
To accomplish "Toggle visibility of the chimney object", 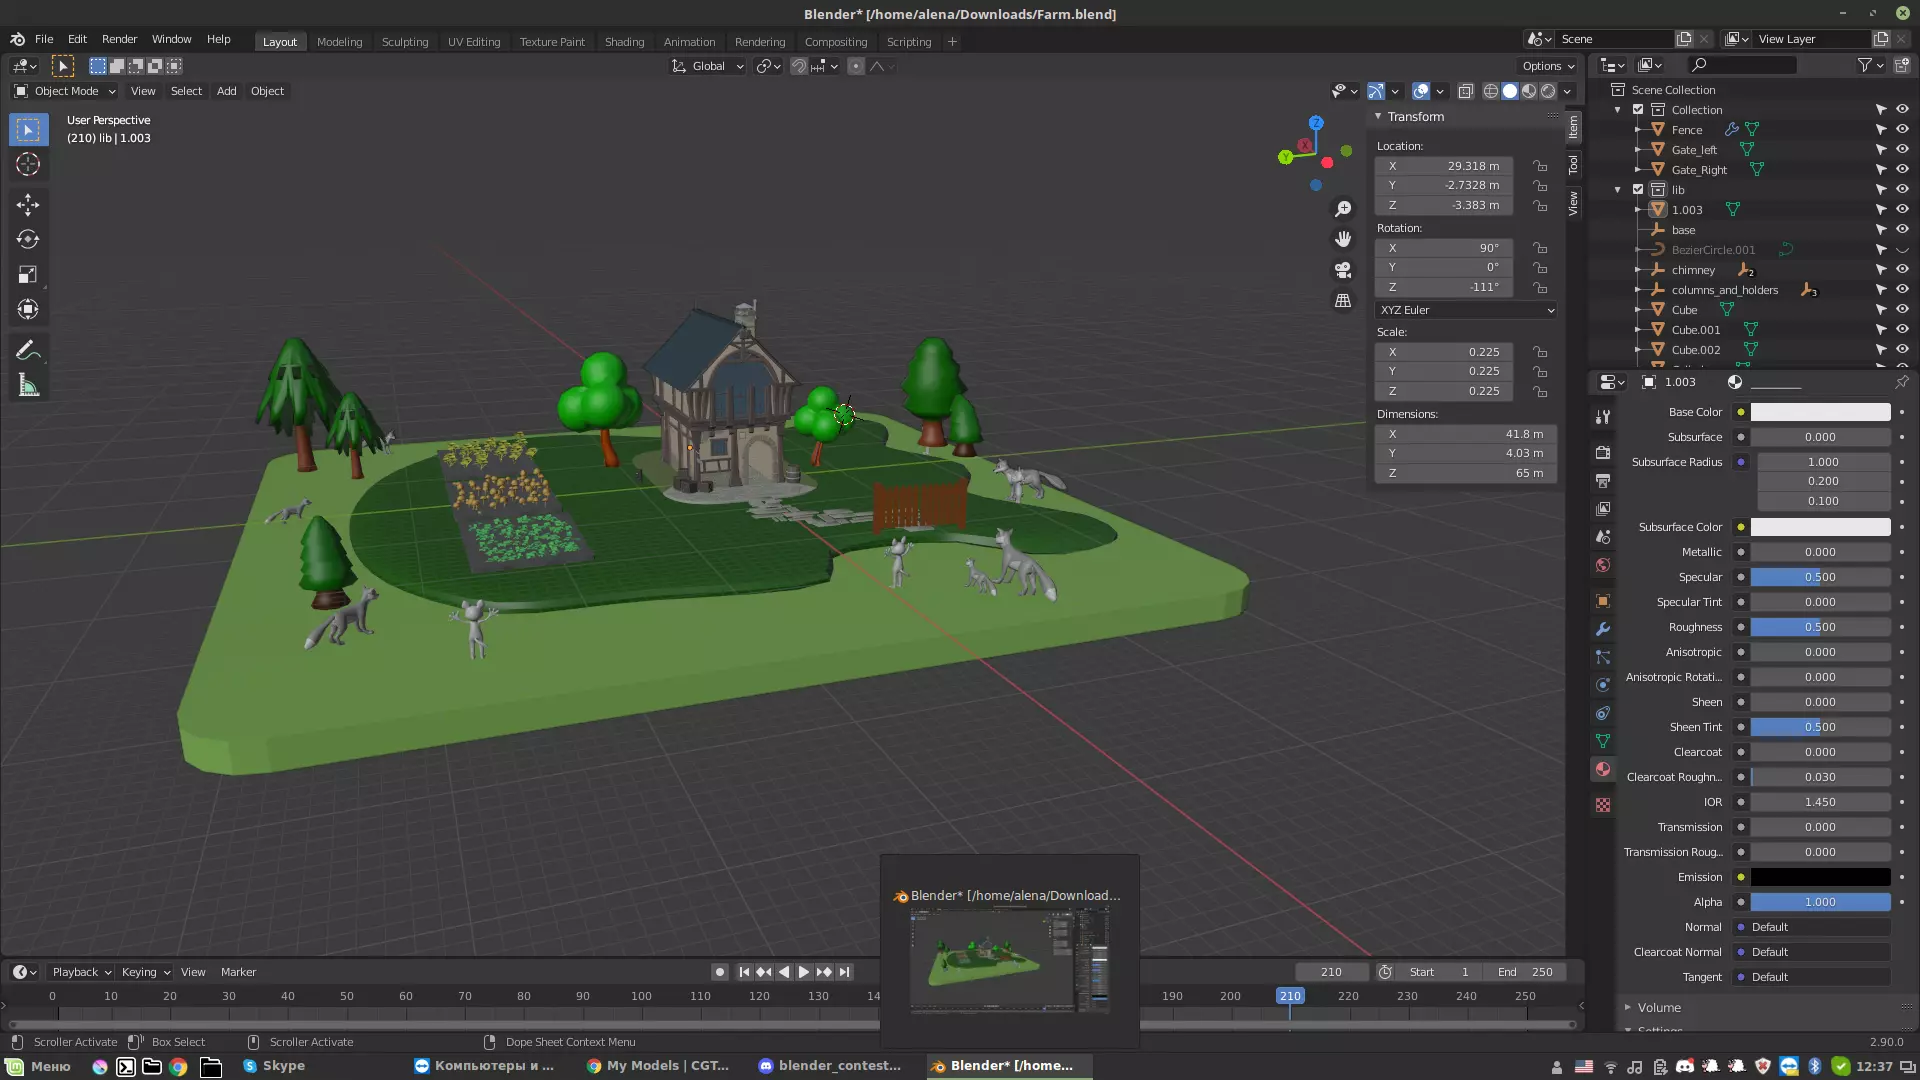I will tap(1902, 269).
